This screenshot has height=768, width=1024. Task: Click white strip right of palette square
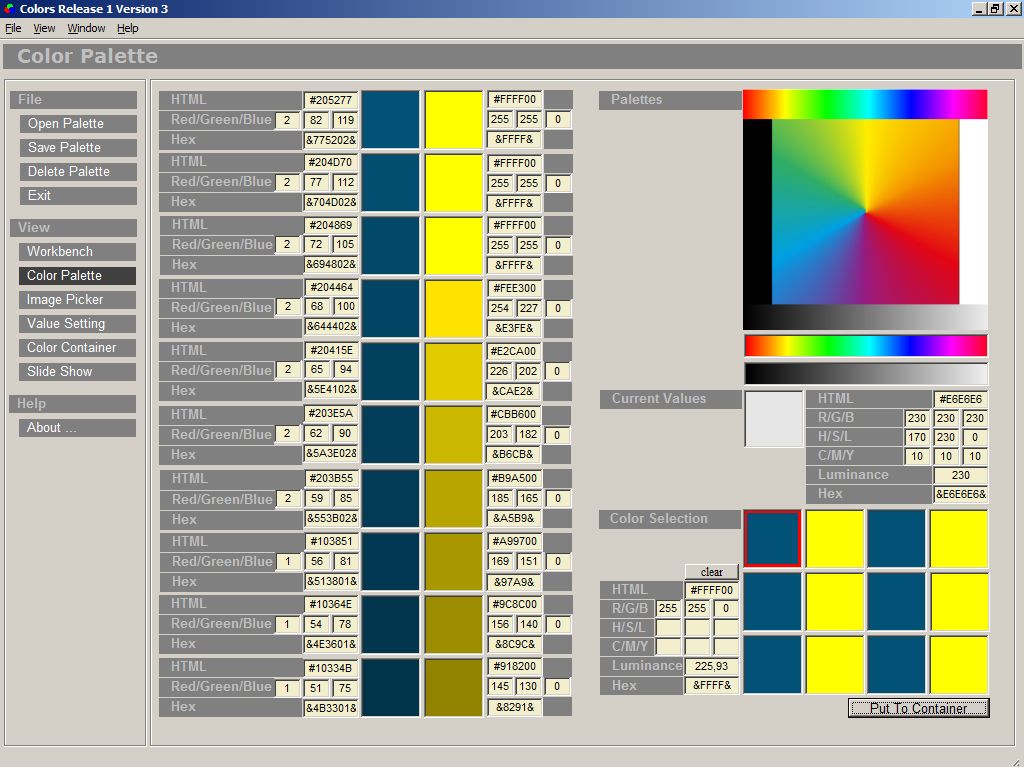pyautogui.click(x=973, y=212)
